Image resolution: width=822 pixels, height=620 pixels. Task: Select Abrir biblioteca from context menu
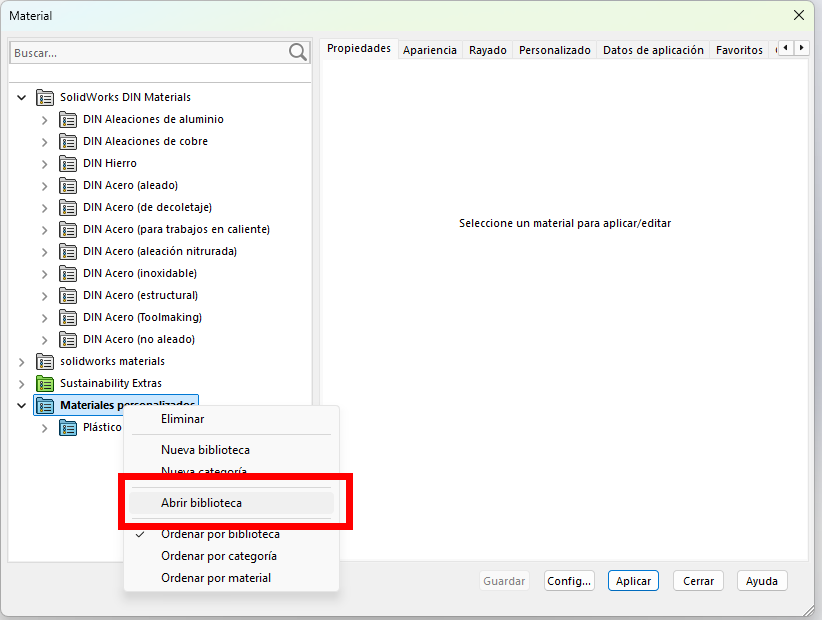pyautogui.click(x=201, y=503)
